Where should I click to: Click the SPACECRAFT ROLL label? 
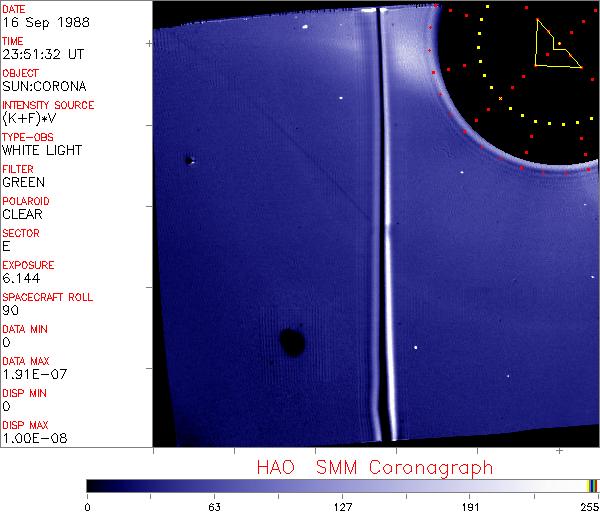47,297
